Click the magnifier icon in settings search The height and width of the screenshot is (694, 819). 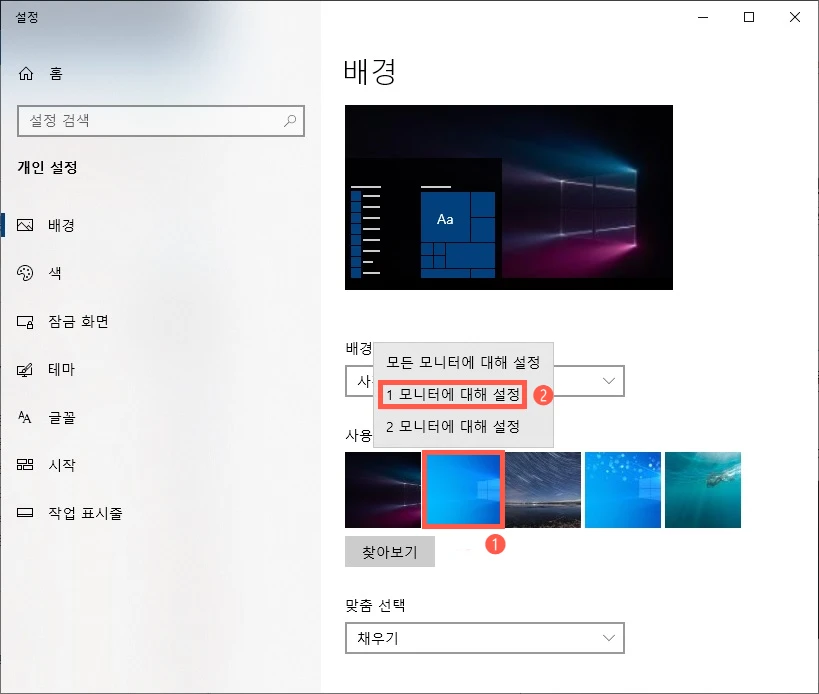pos(290,121)
